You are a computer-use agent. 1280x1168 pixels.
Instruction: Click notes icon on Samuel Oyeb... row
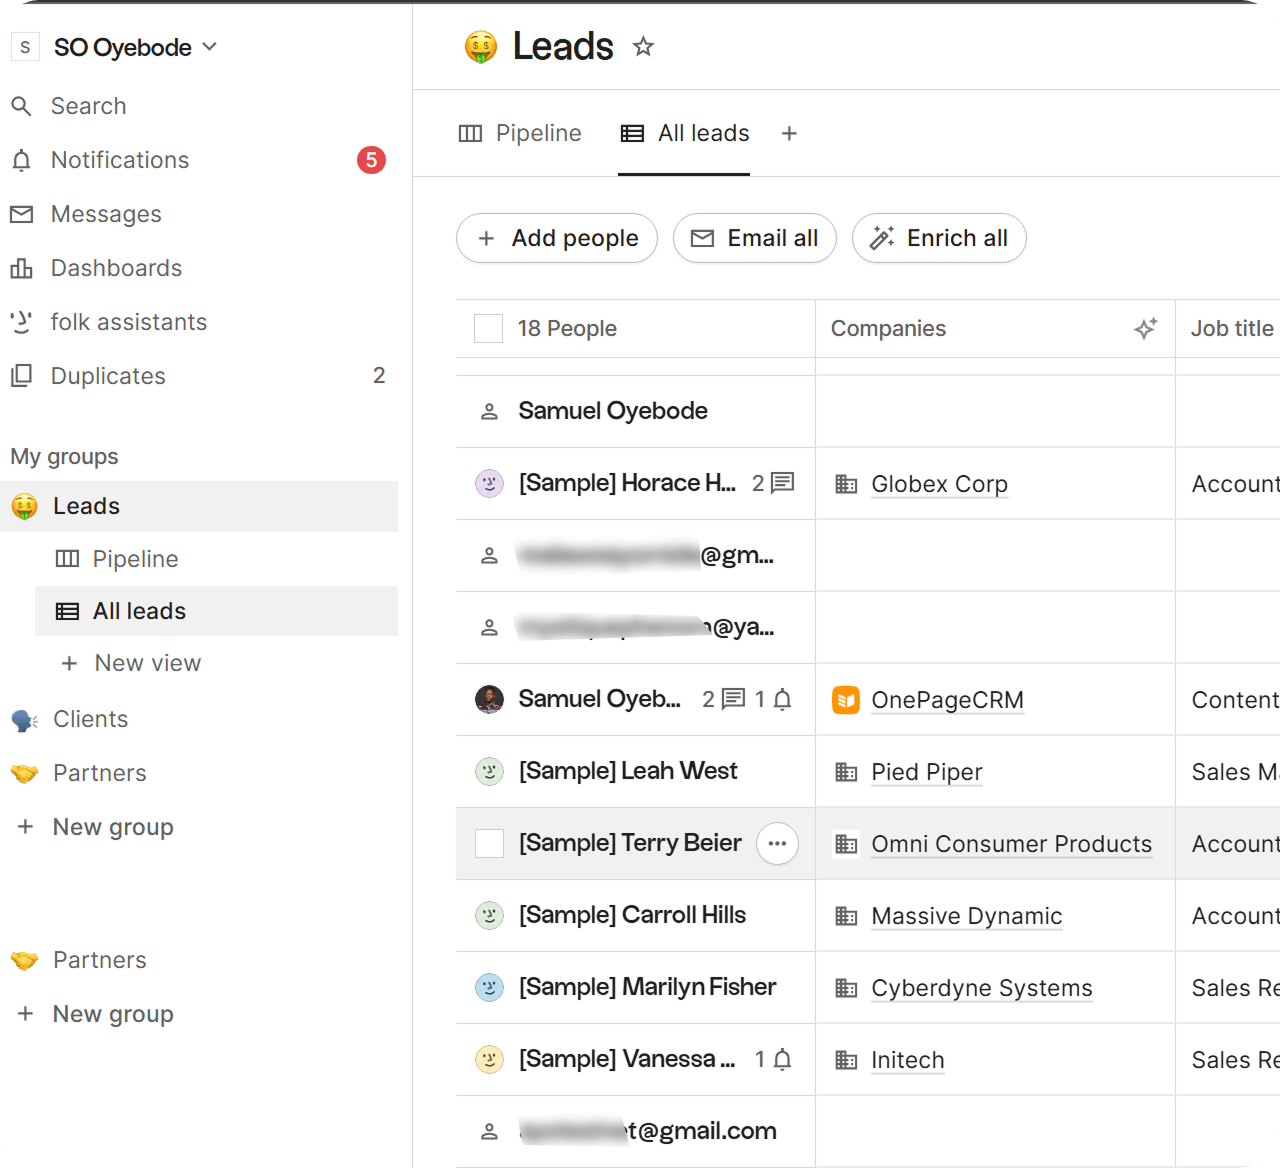coord(734,699)
